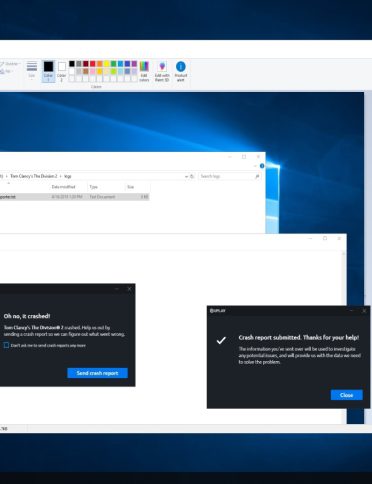Launch Edit with Paint 3D
372x484 pixels.
[x=162, y=71]
